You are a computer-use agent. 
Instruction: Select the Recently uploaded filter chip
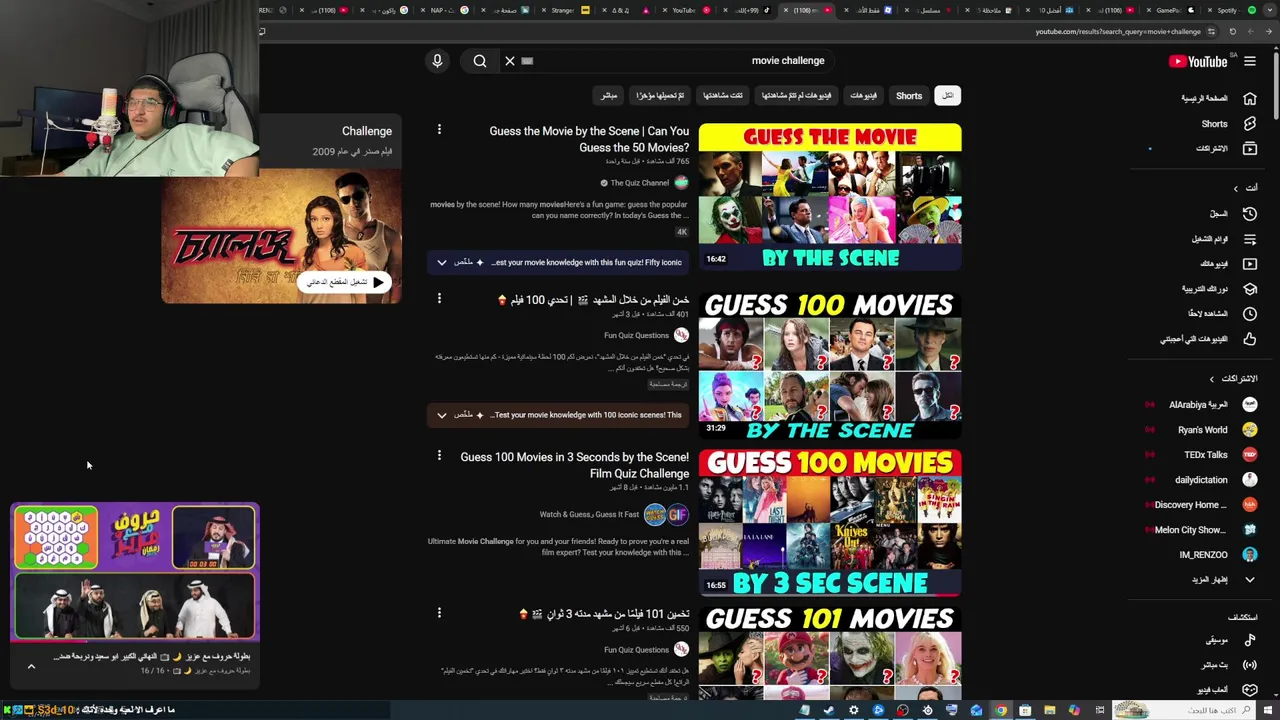[x=660, y=96]
